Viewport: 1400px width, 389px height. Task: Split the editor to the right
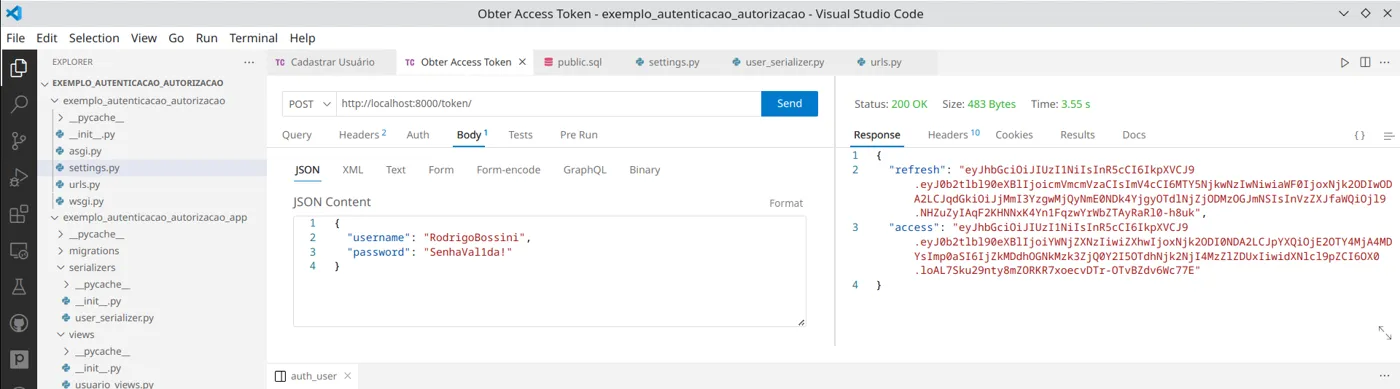pyautogui.click(x=1365, y=62)
